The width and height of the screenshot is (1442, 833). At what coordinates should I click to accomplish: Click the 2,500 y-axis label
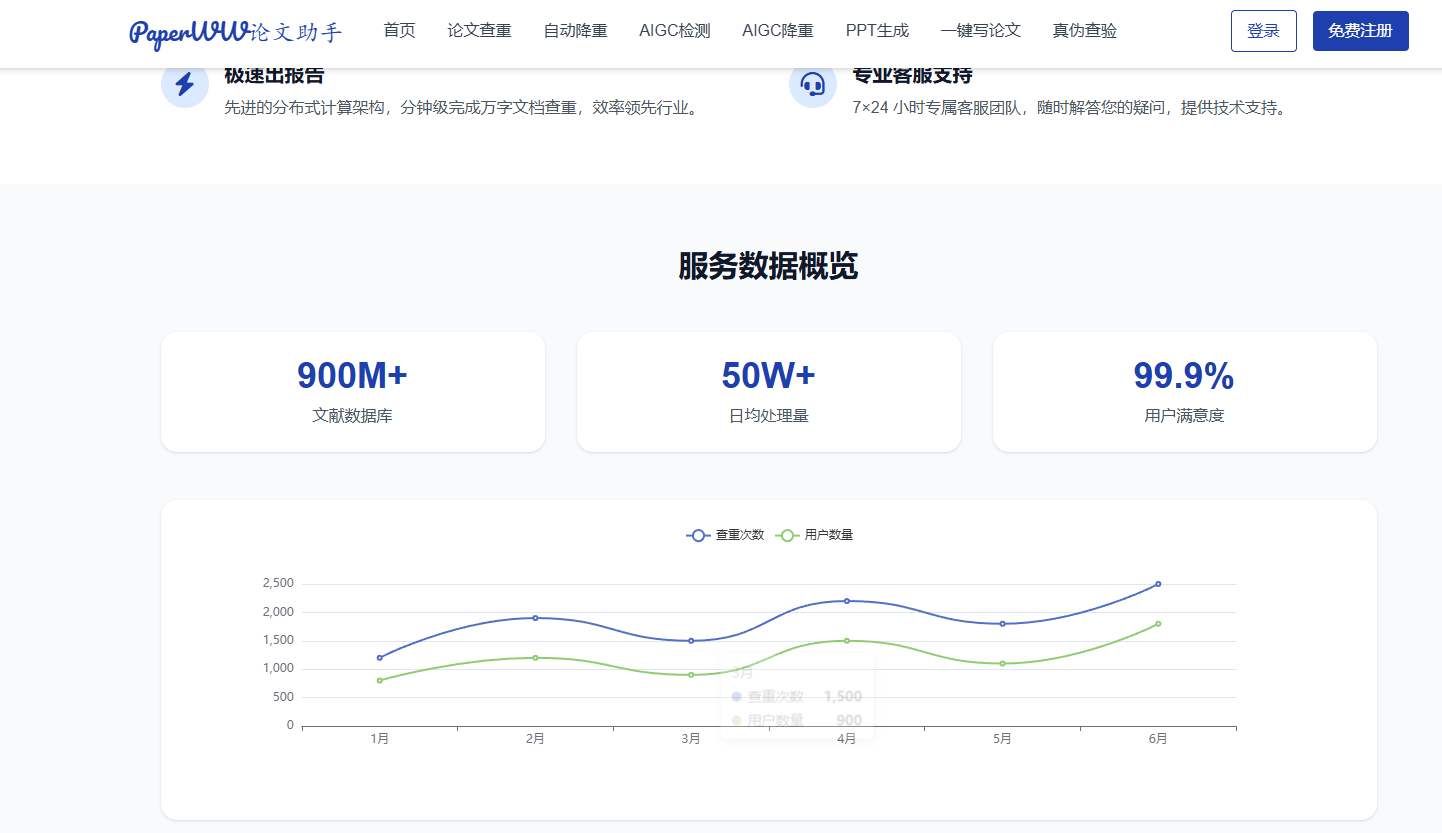click(x=277, y=583)
